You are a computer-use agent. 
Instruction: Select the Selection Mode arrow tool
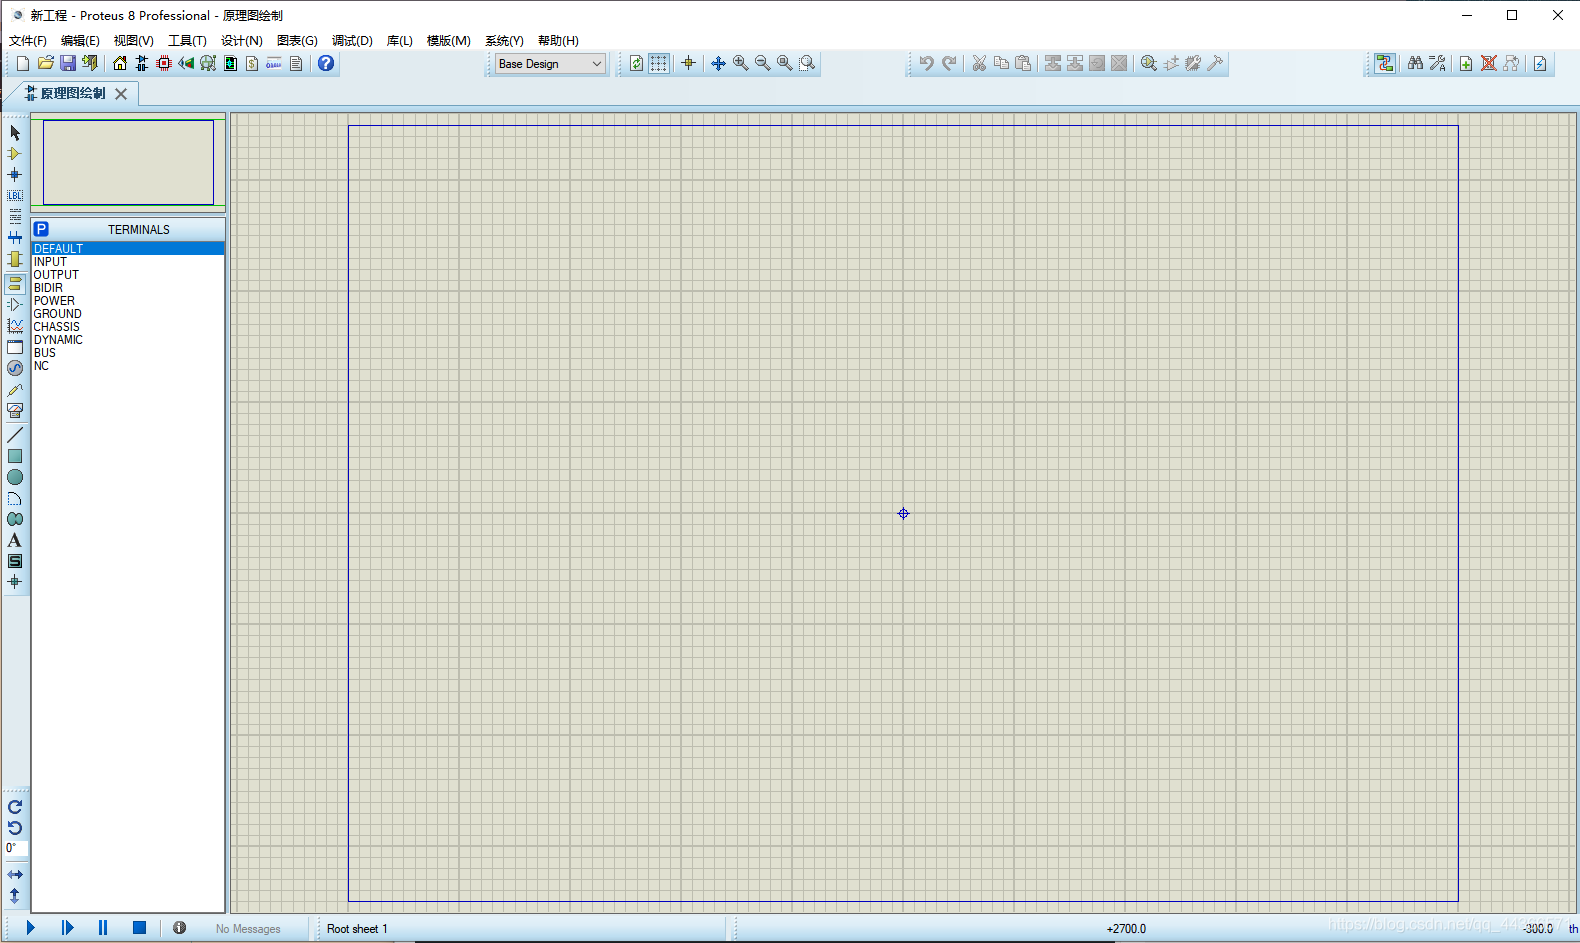15,133
